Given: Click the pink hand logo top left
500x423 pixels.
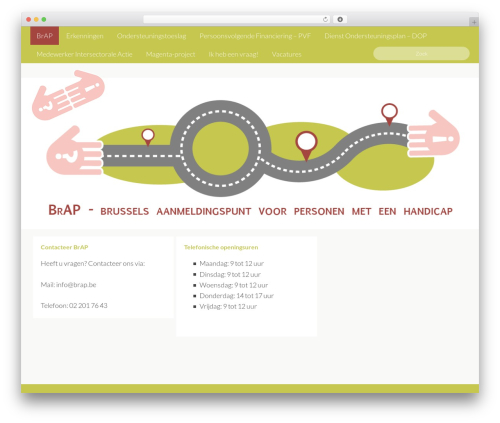Looking at the screenshot, I should click(68, 95).
